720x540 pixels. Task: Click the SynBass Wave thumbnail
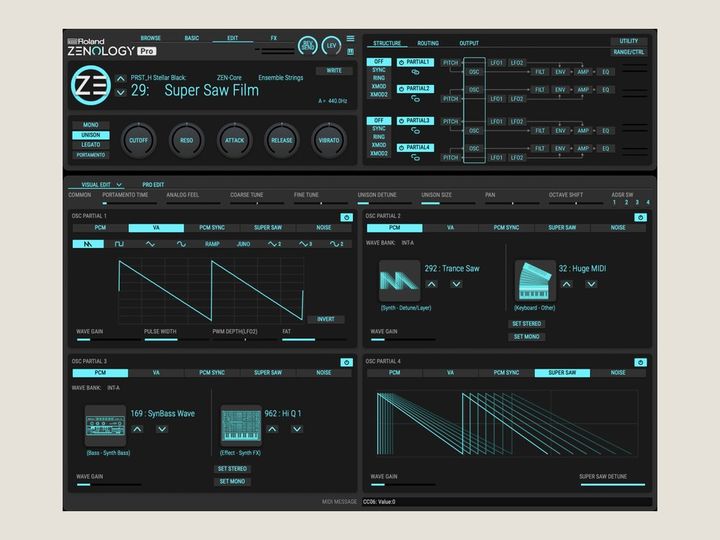(x=105, y=426)
